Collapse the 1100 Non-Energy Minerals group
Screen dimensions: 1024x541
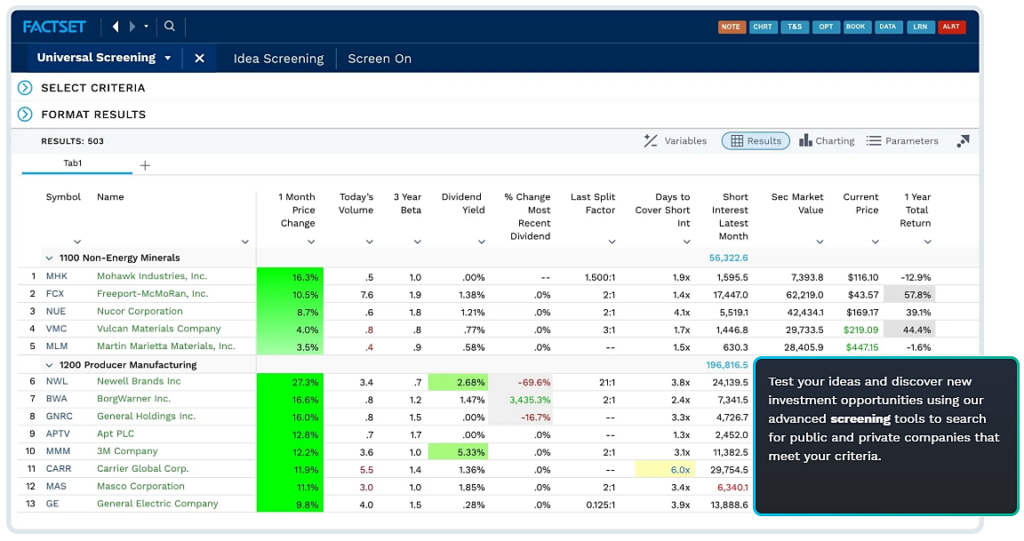pos(49,258)
